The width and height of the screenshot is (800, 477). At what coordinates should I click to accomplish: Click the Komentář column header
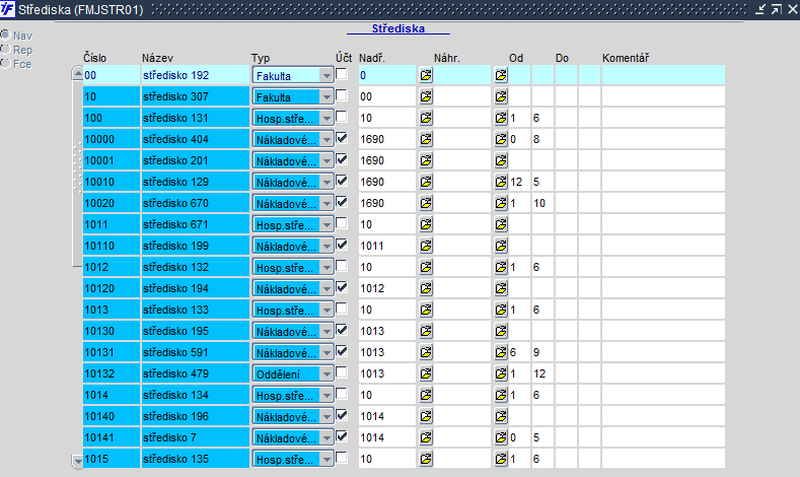click(x=626, y=58)
